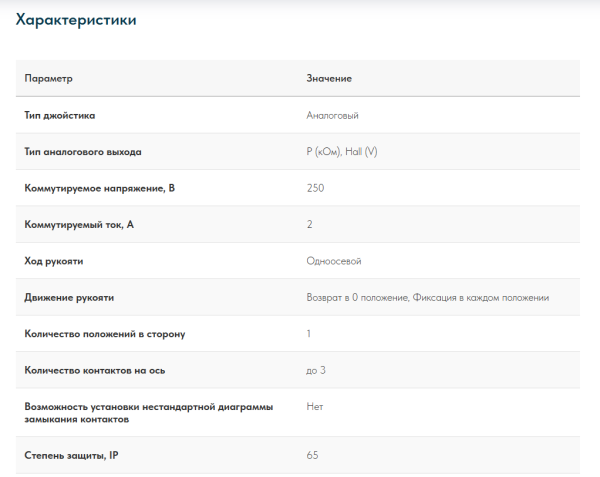This screenshot has height=477, width=600.
Task: Click the Количество положений в сторону label
Action: tap(105, 334)
